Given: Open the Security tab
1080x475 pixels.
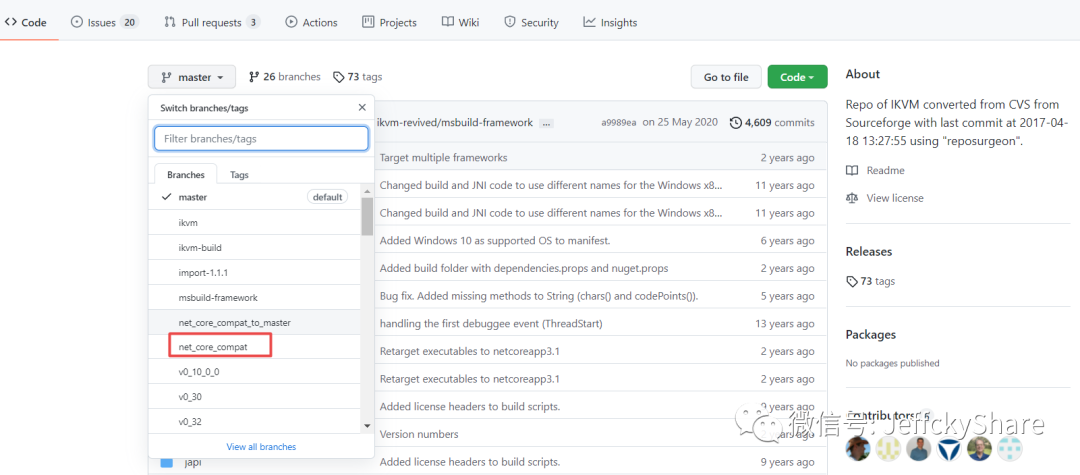Looking at the screenshot, I should tap(531, 23).
